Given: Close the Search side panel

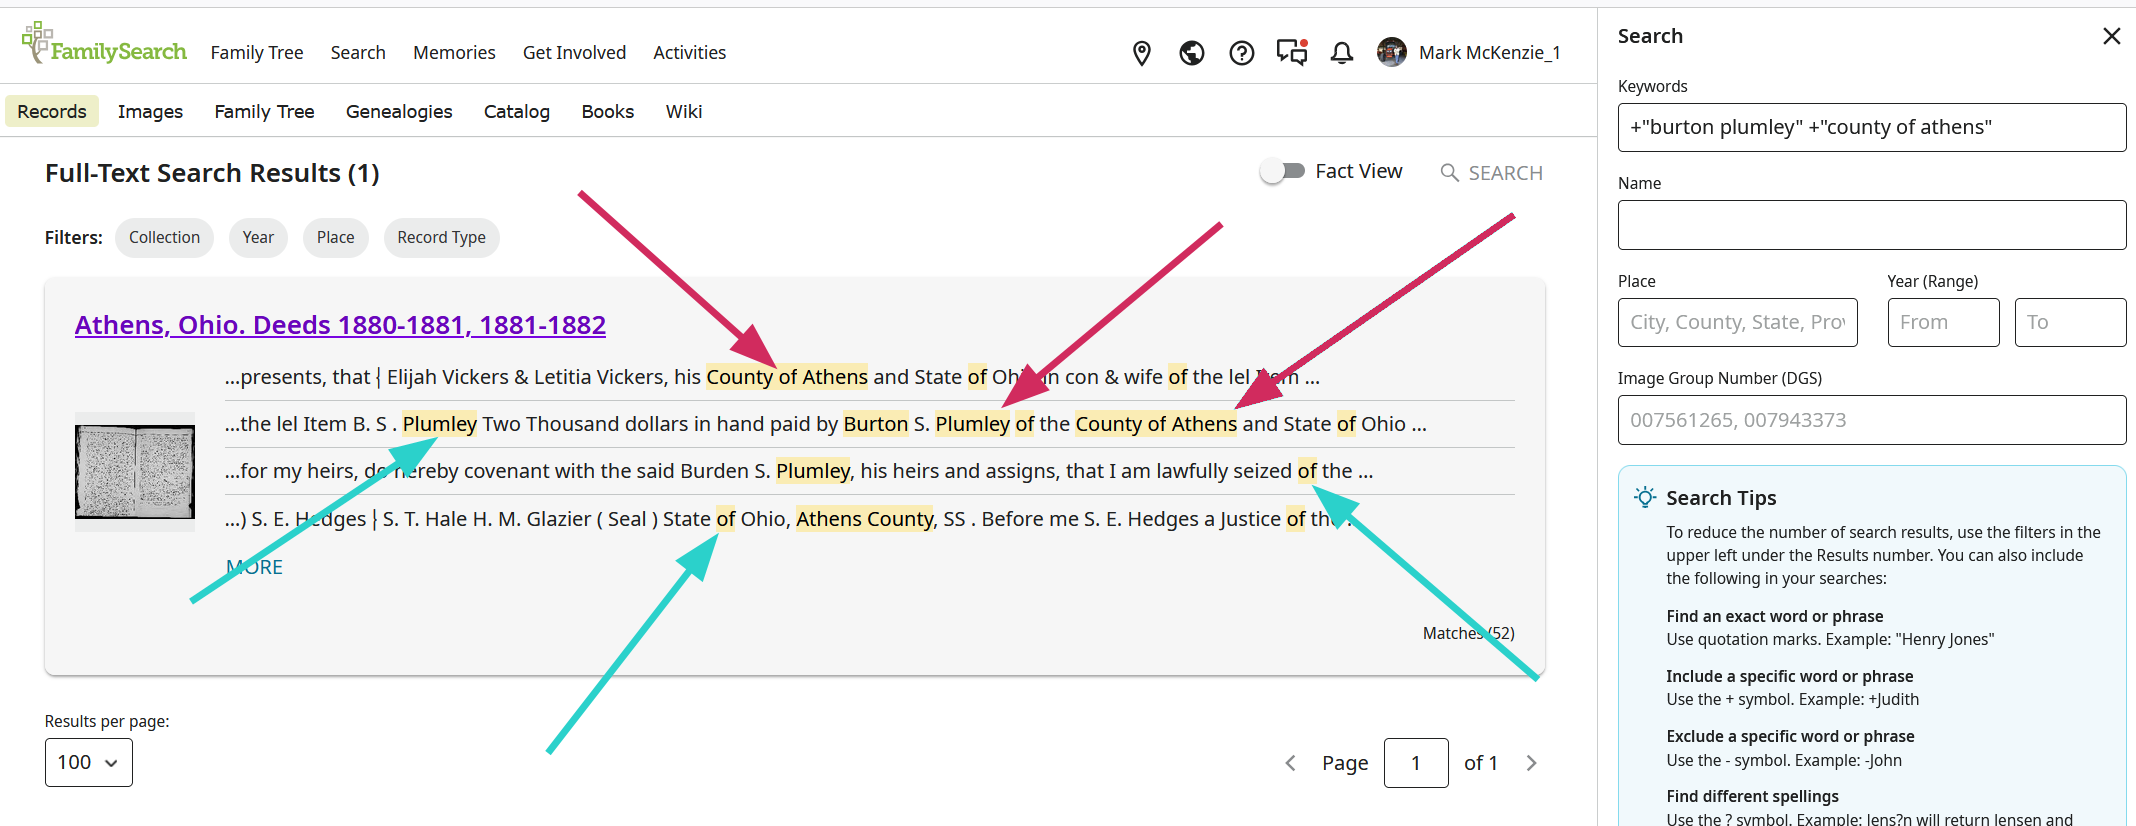Looking at the screenshot, I should point(2111,36).
